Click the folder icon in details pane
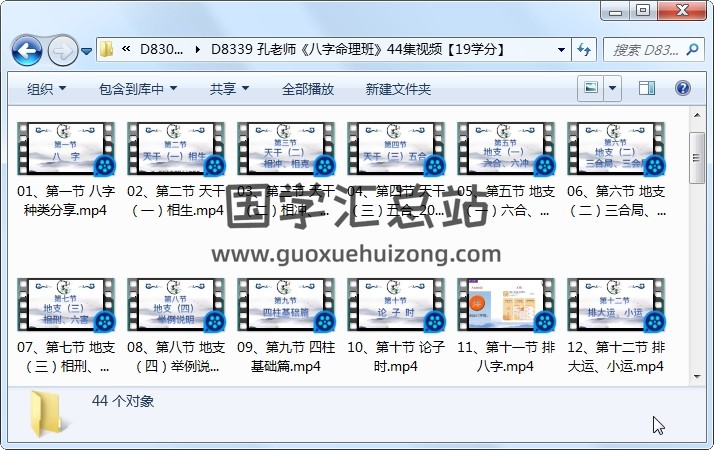This screenshot has width=714, height=450. coord(47,414)
